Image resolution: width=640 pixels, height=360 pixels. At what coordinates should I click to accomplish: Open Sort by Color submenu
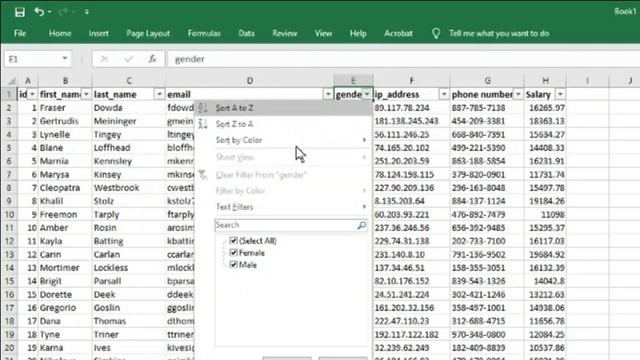click(x=284, y=140)
